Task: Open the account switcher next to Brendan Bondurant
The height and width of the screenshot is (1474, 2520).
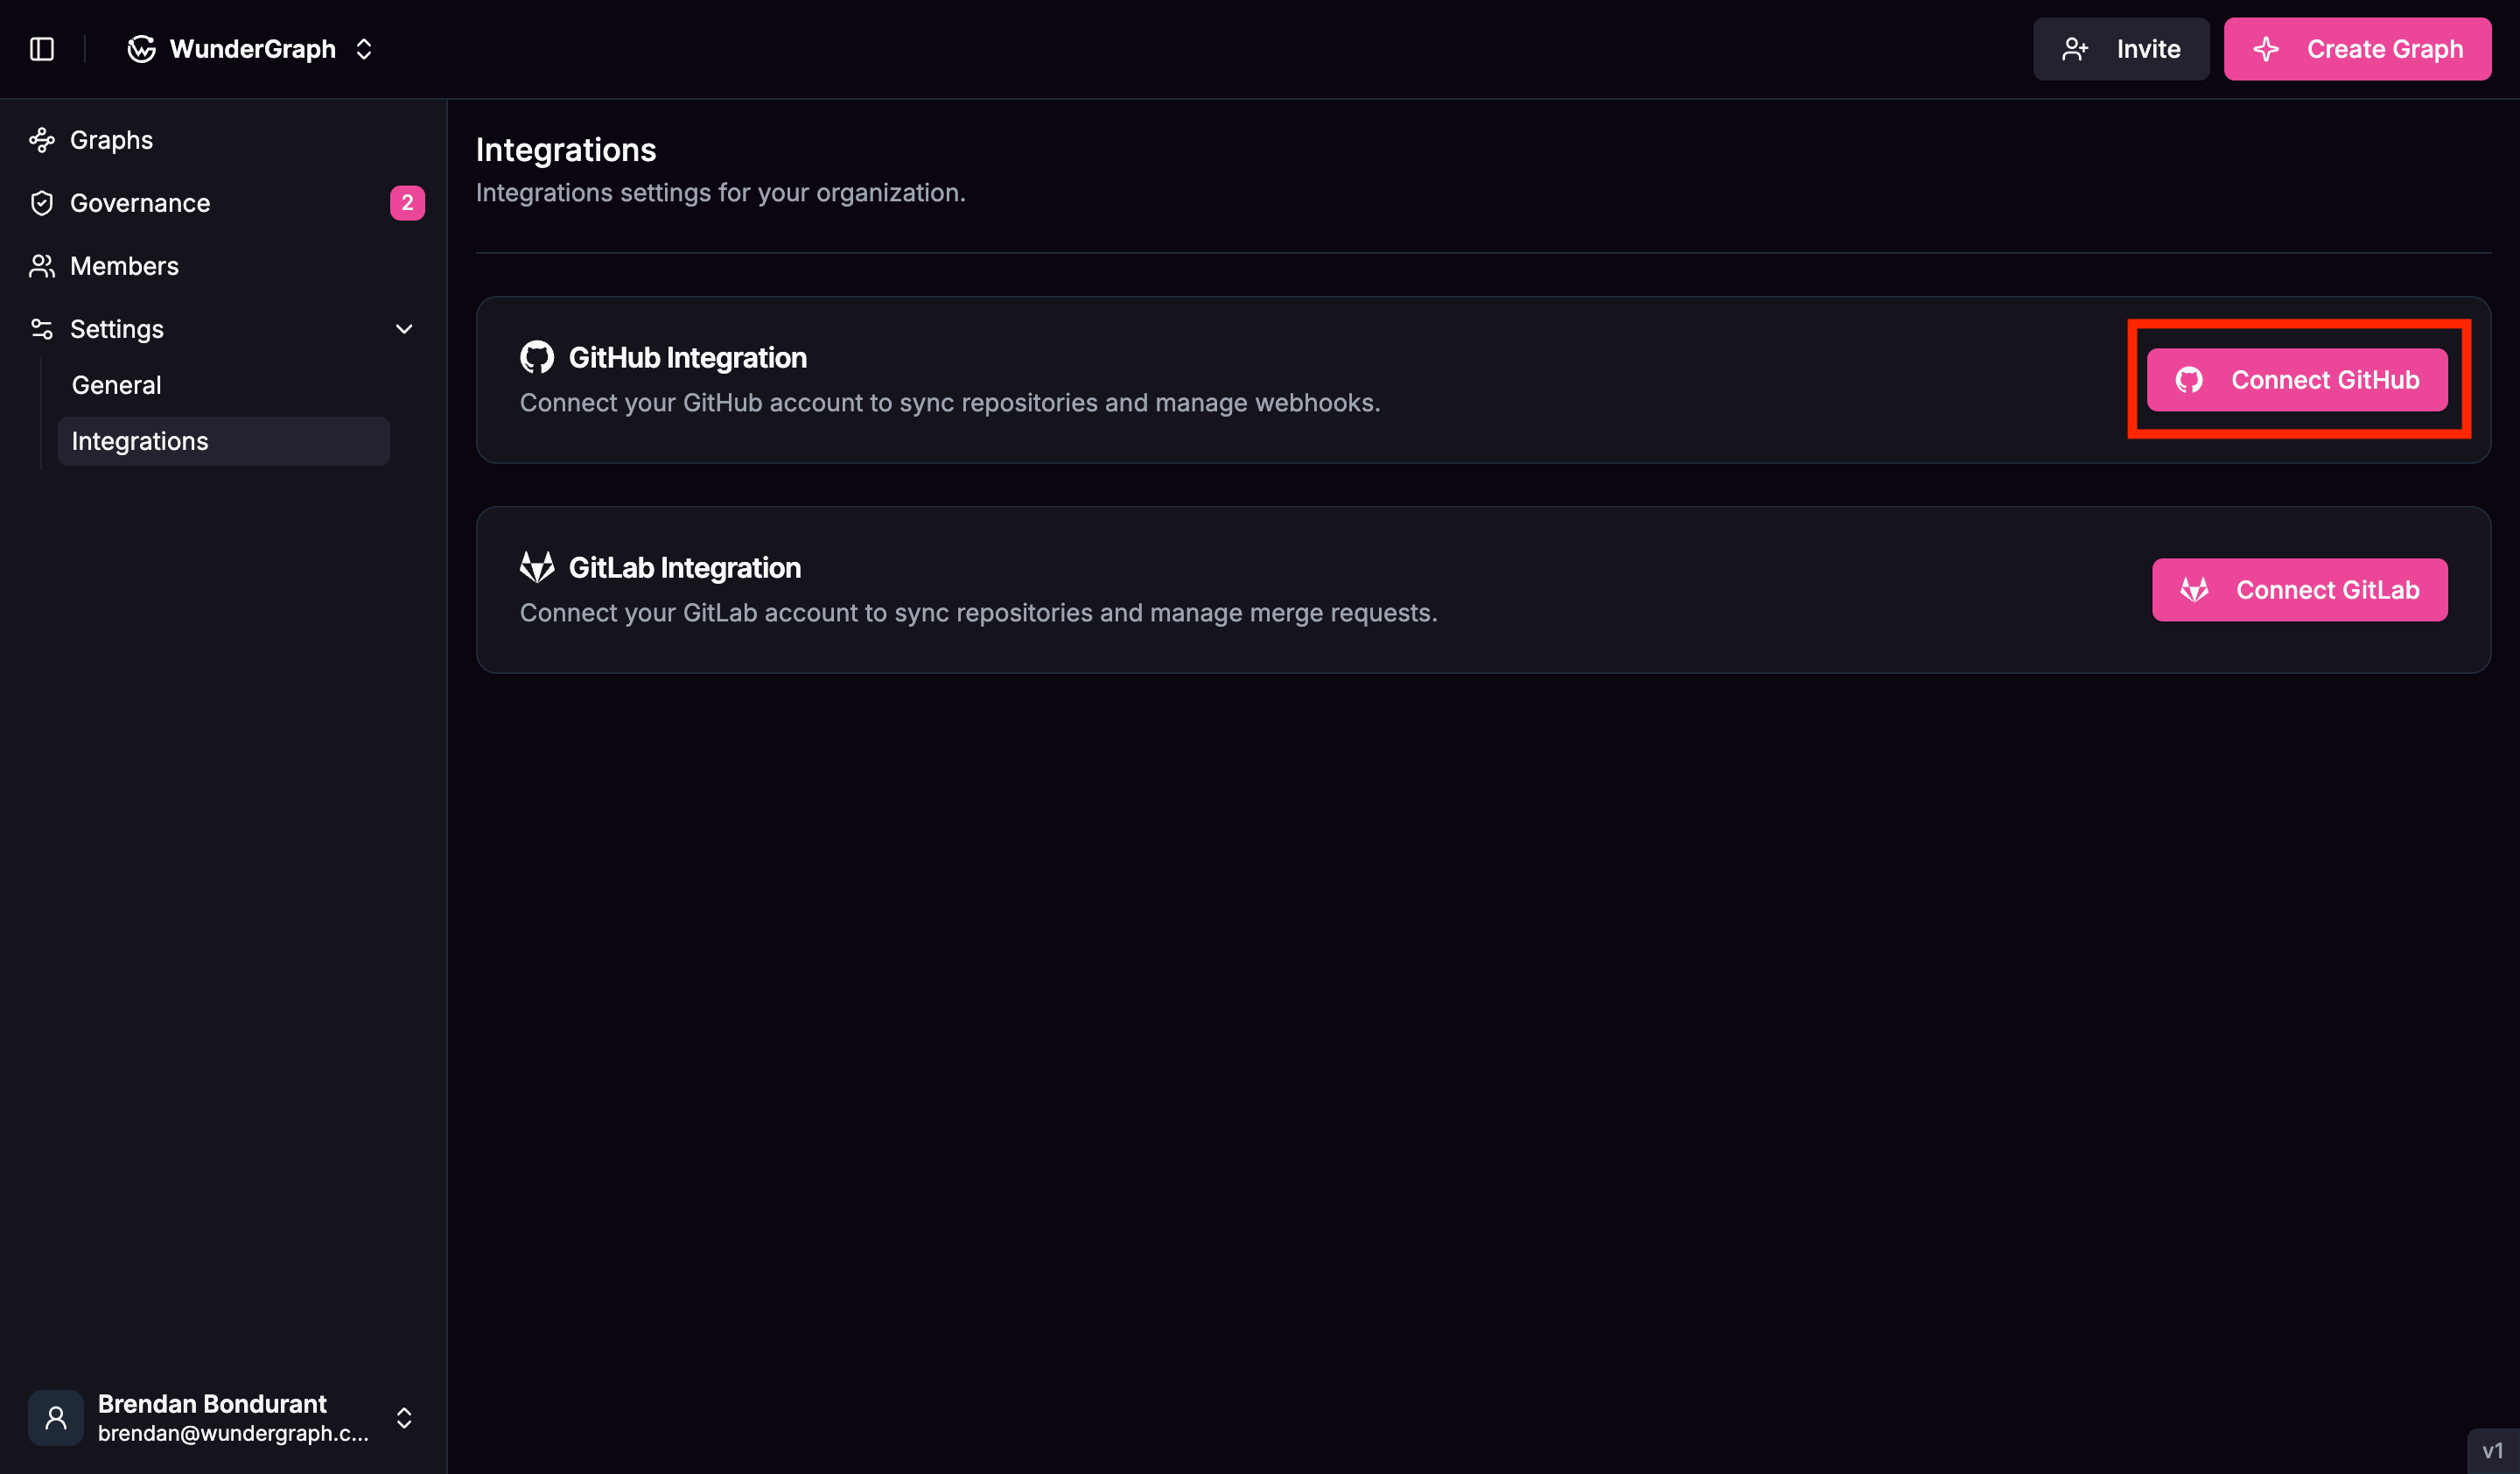Action: (404, 1417)
